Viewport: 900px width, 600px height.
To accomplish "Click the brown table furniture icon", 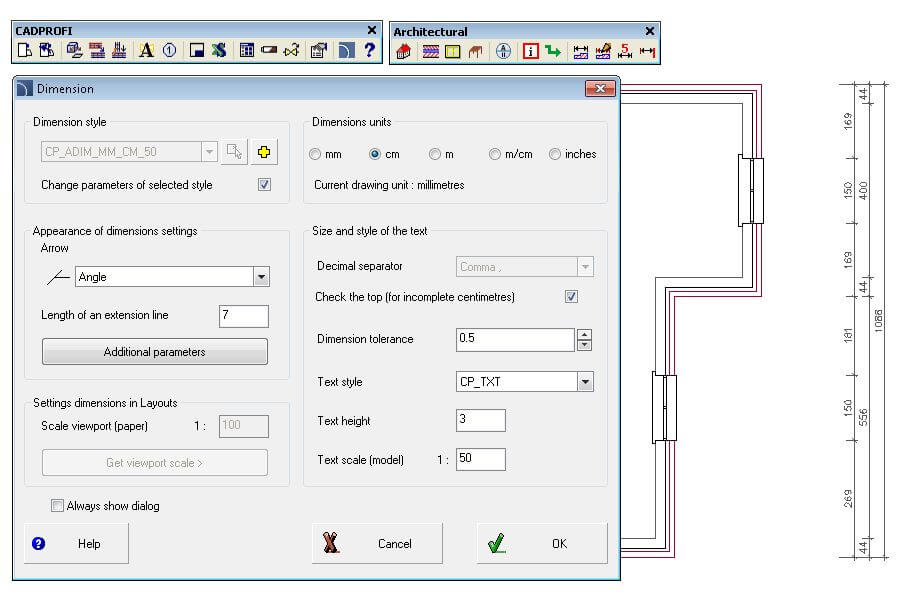I will coord(476,51).
